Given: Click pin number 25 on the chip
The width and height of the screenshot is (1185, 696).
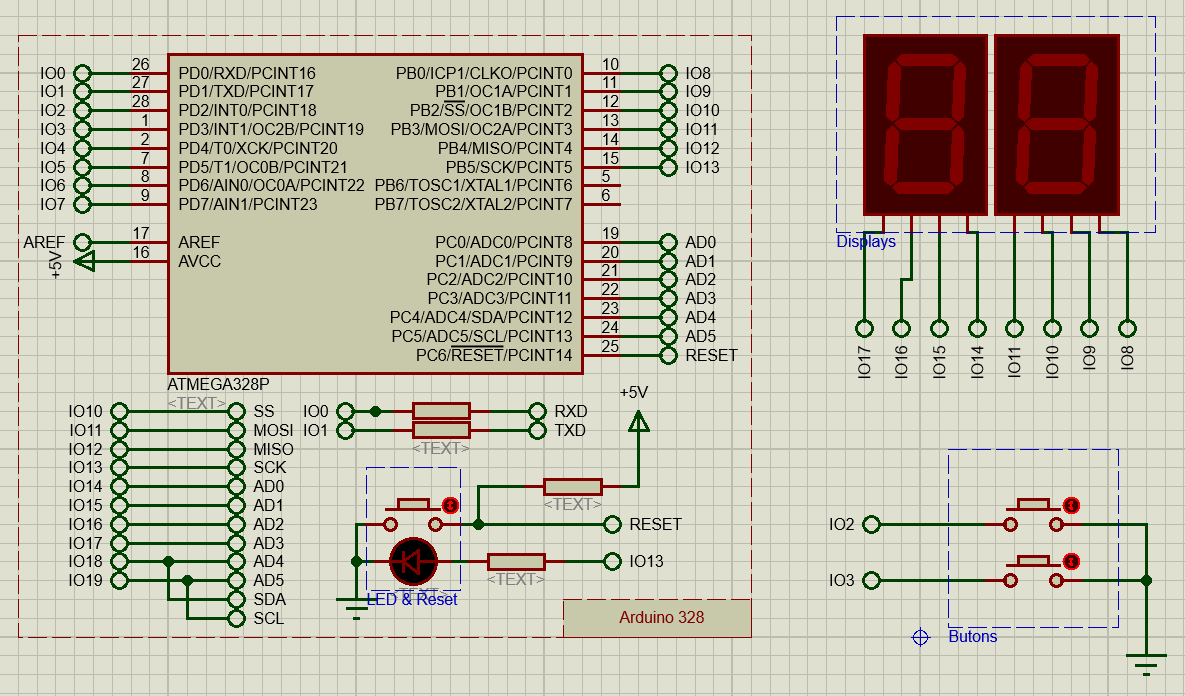Looking at the screenshot, I should tap(611, 346).
